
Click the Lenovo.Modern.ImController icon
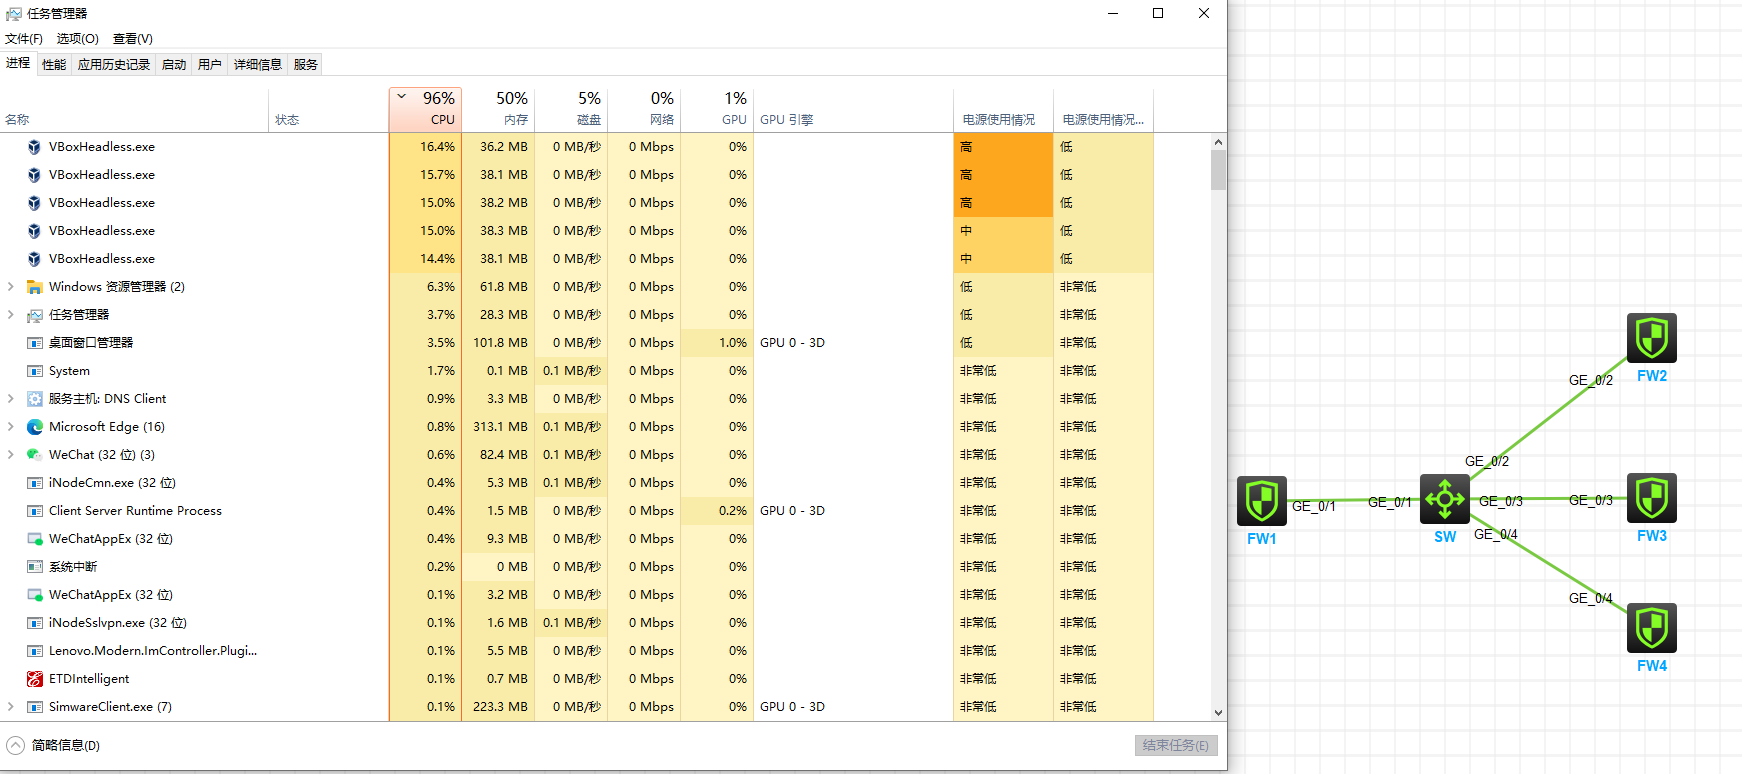pyautogui.click(x=35, y=651)
